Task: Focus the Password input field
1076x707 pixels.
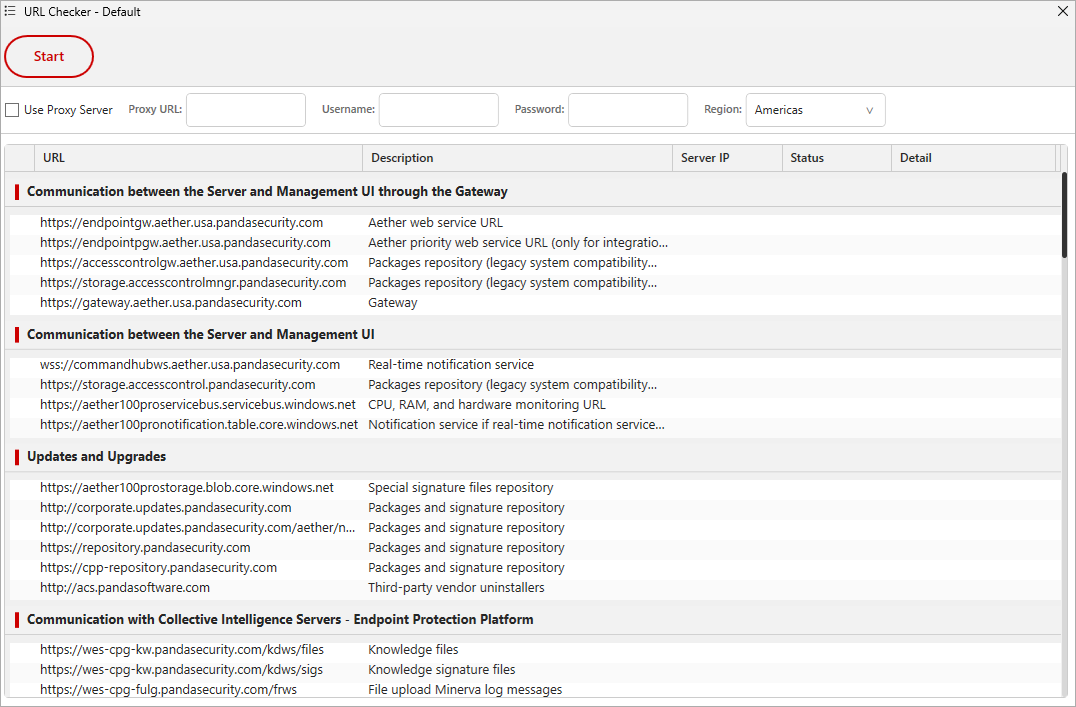Action: (628, 110)
